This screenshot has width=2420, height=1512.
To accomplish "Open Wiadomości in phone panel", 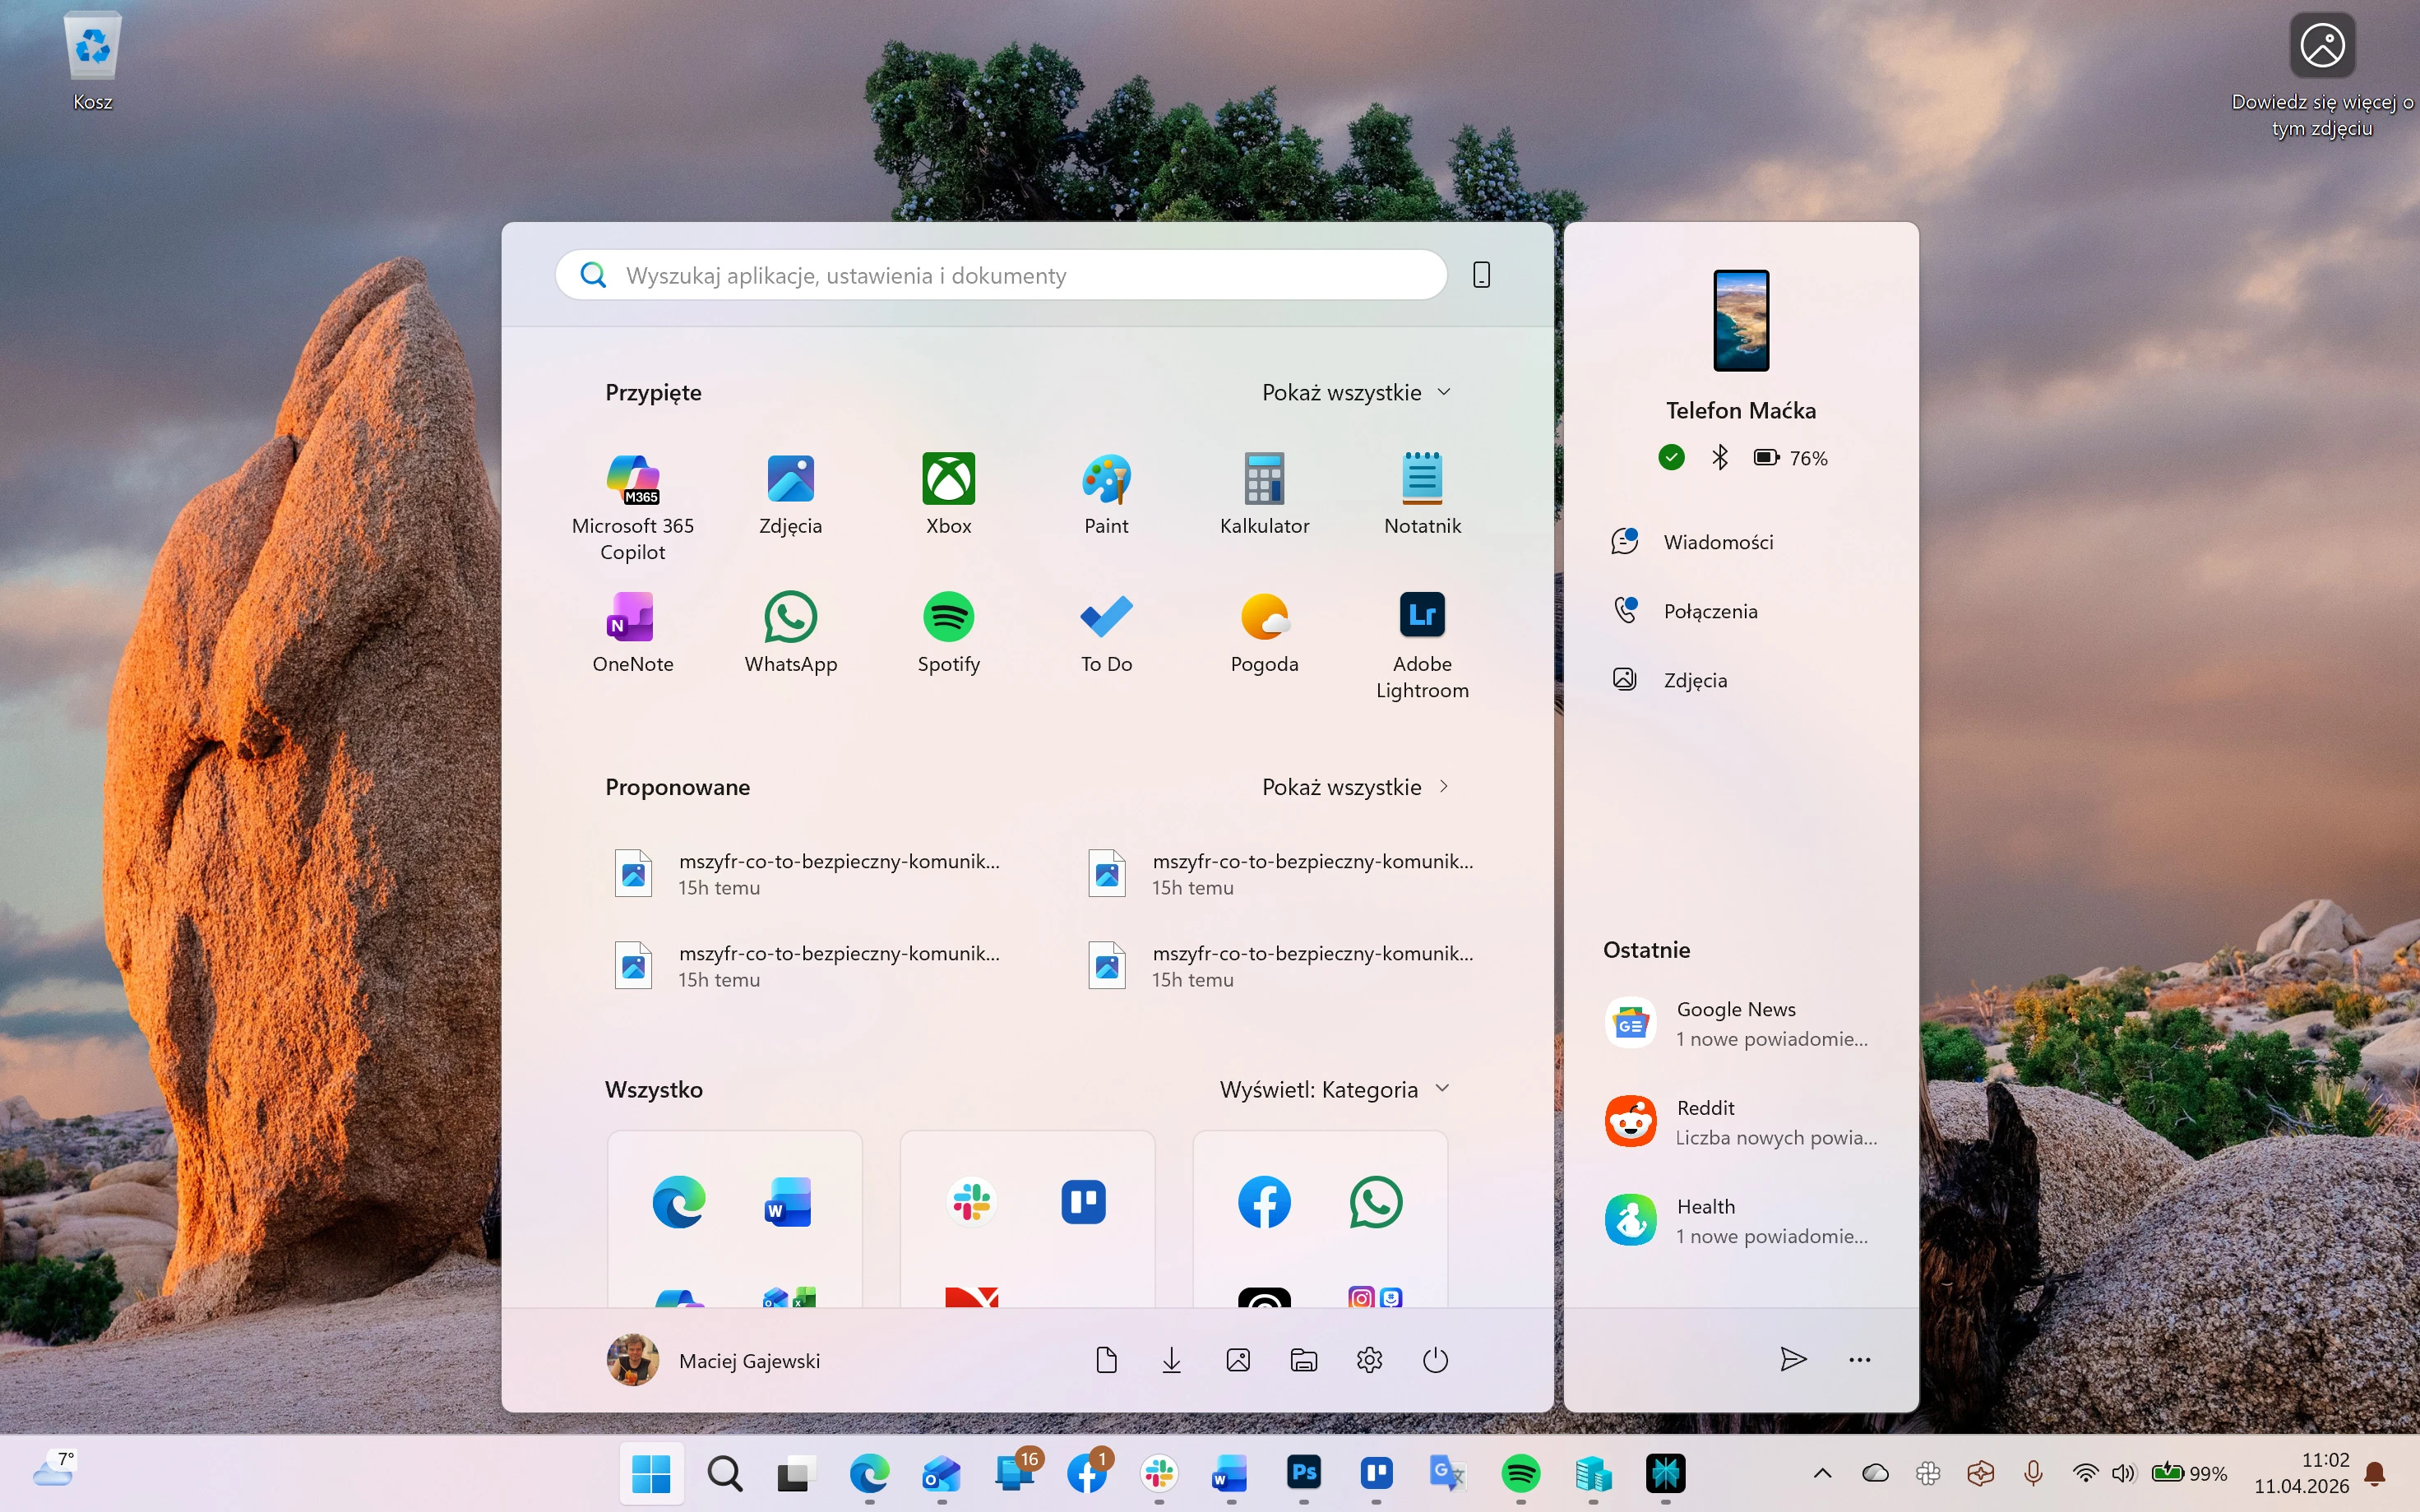I will [1717, 542].
